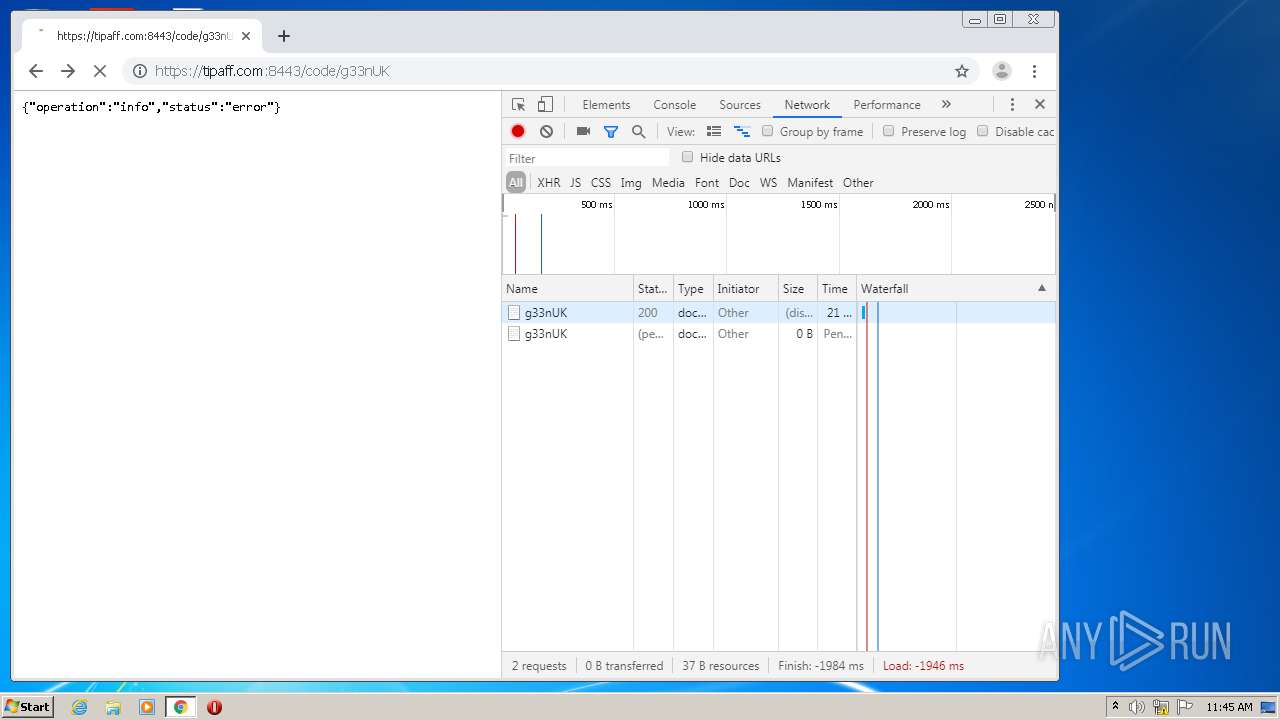Toggle the network filter bar
1280x720 pixels.
[x=611, y=131]
